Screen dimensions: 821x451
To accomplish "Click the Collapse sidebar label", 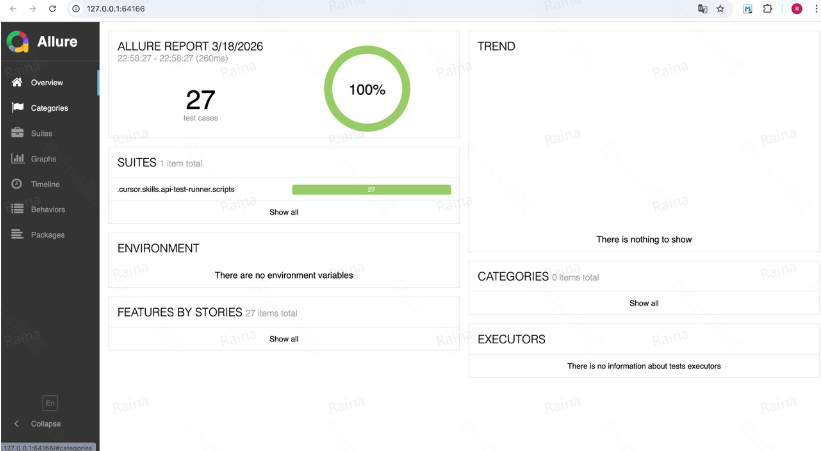I will [x=46, y=424].
